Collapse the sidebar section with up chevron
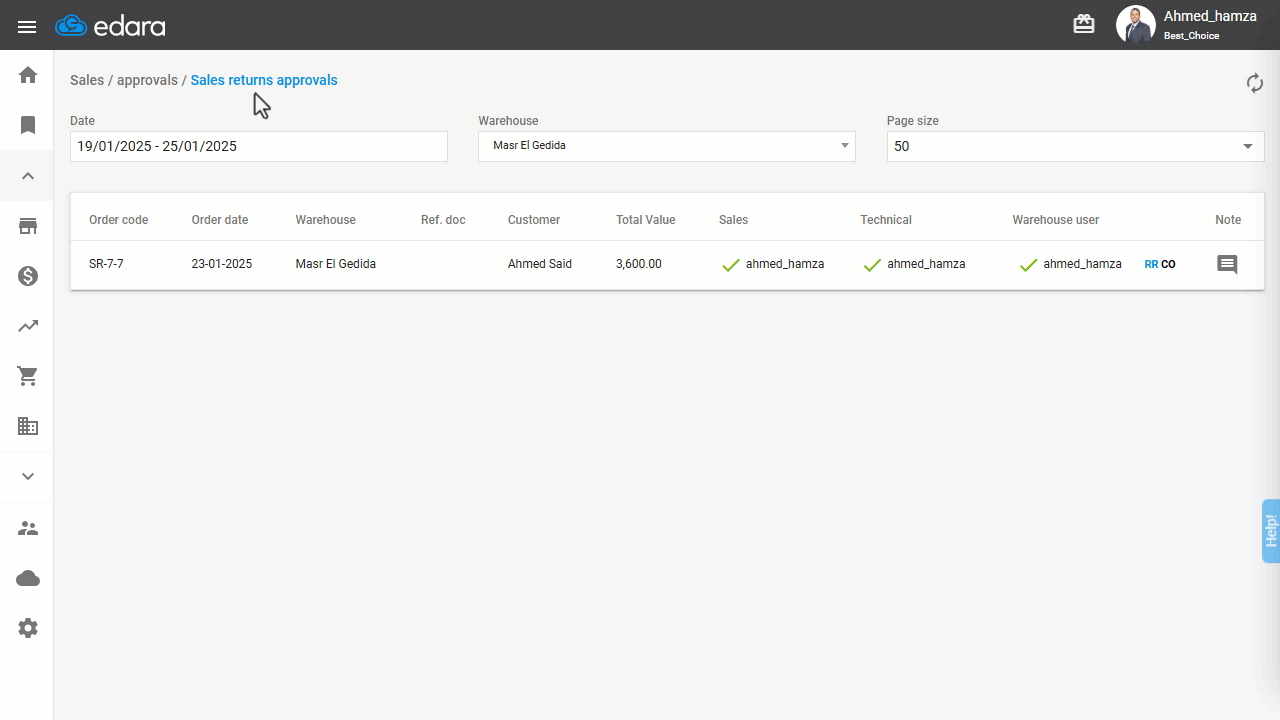This screenshot has width=1280, height=720. 28,176
